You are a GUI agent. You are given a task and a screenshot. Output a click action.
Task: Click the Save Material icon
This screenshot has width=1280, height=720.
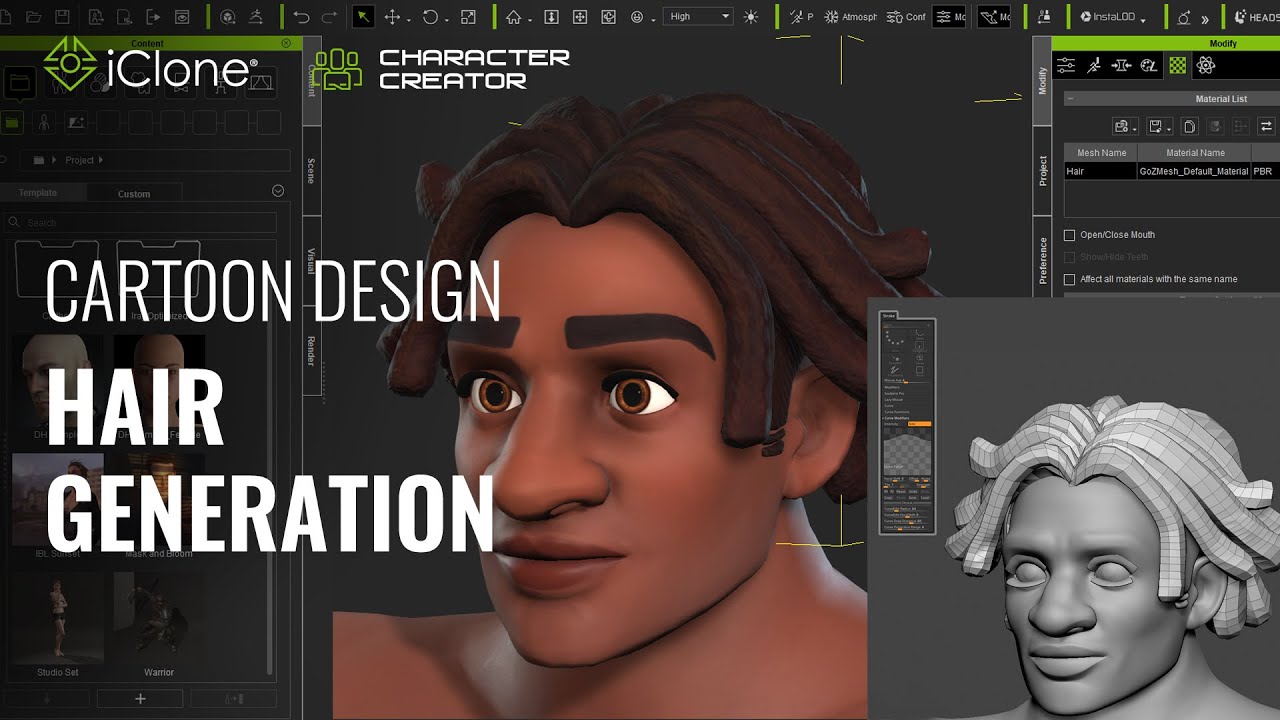[x=1155, y=126]
